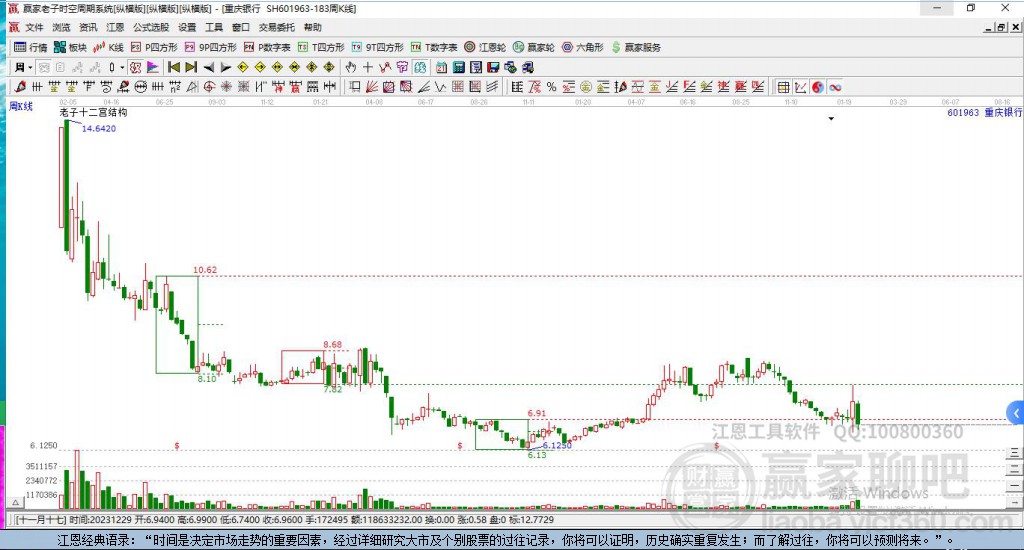Screen dimensions: 1024x550
Task: Select the target circle crosshair tool
Action: click(x=209, y=87)
